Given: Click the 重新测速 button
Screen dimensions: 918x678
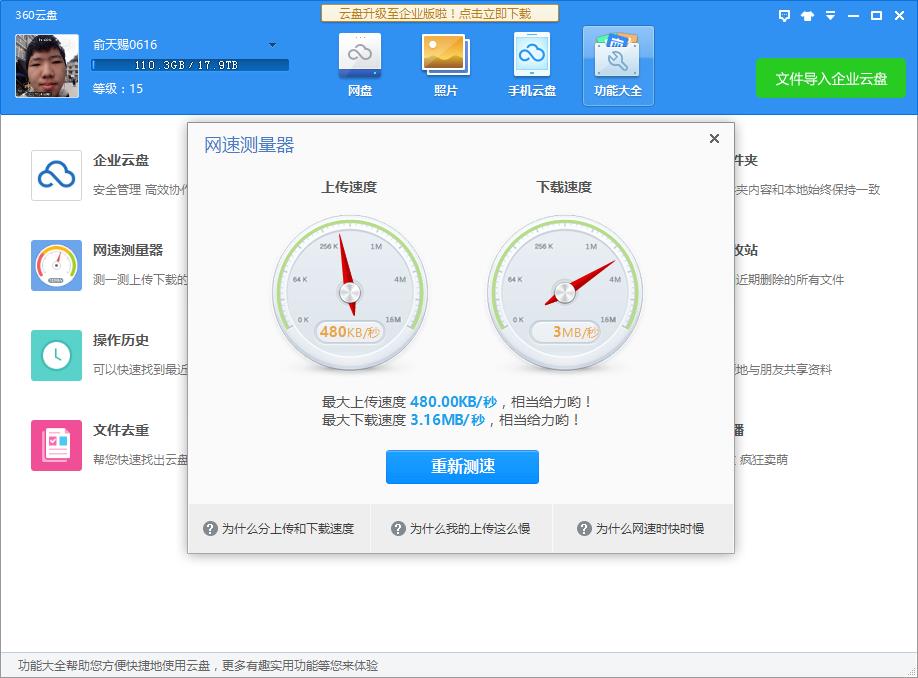Looking at the screenshot, I should click(461, 467).
